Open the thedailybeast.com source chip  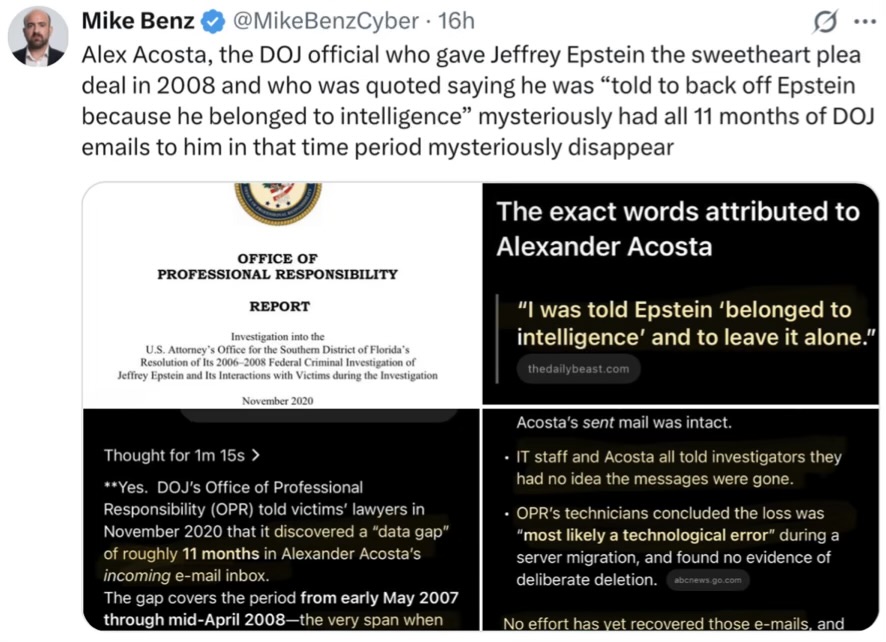tap(578, 369)
